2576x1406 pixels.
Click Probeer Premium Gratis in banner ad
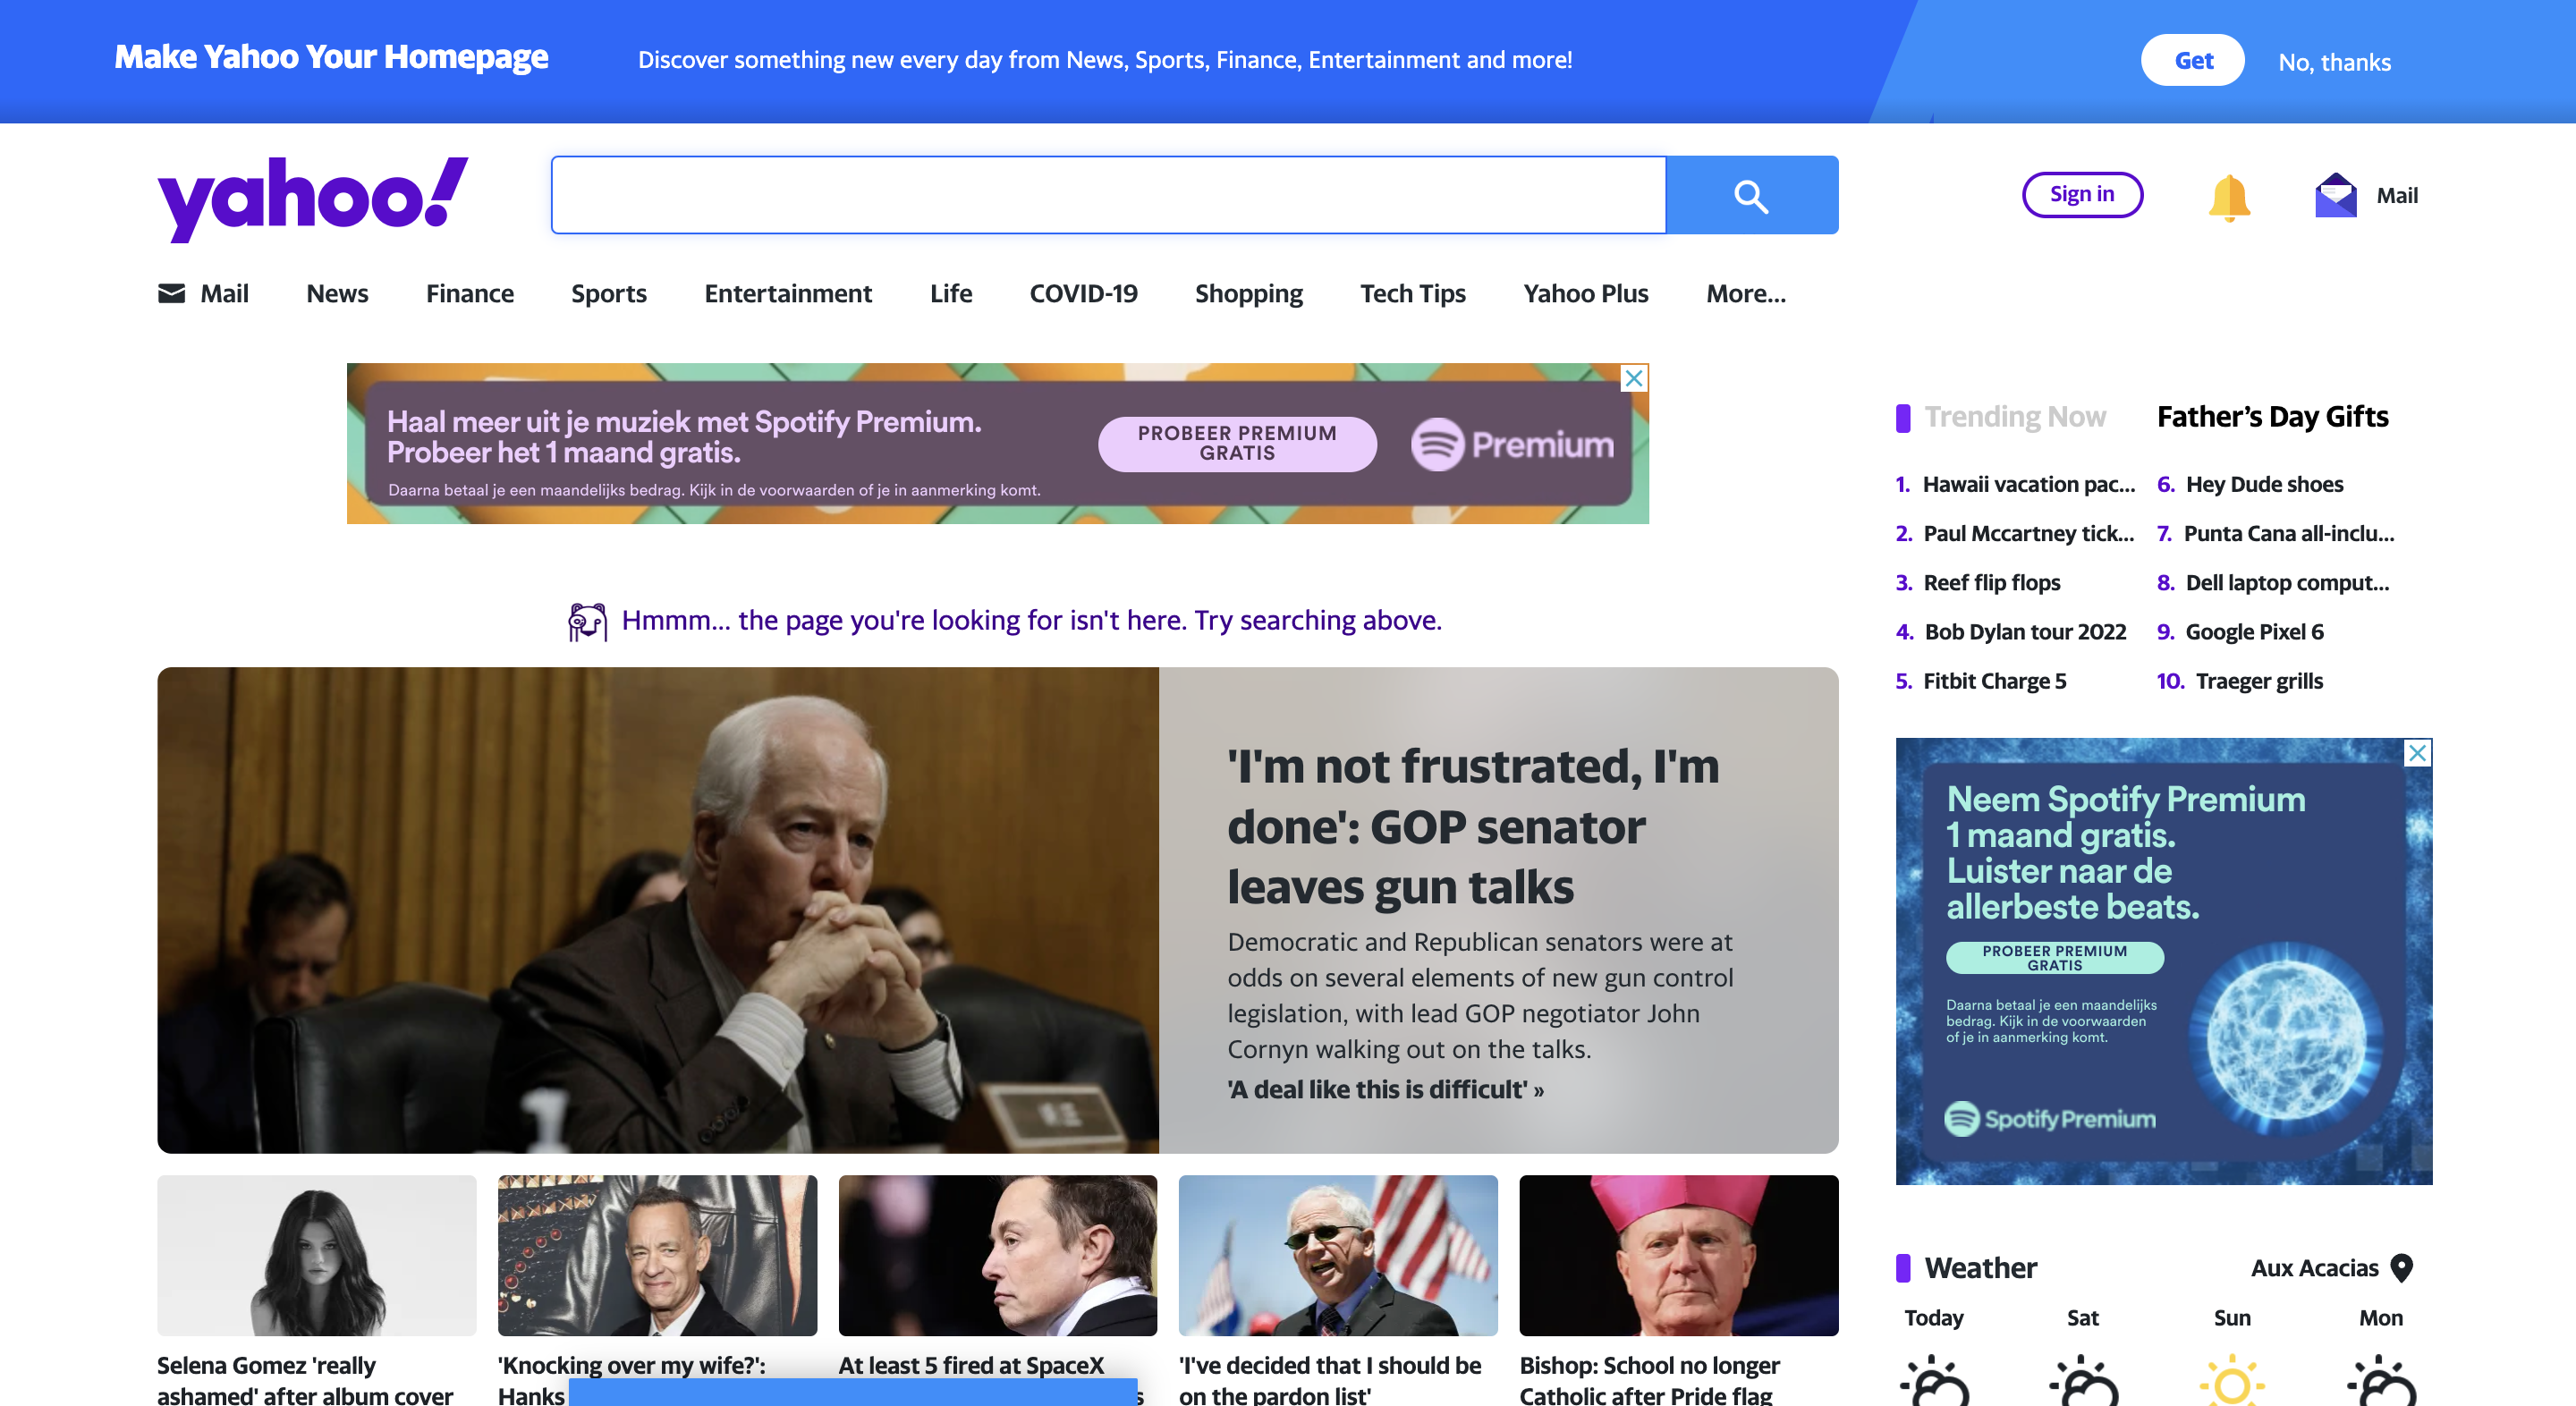pyautogui.click(x=1236, y=443)
